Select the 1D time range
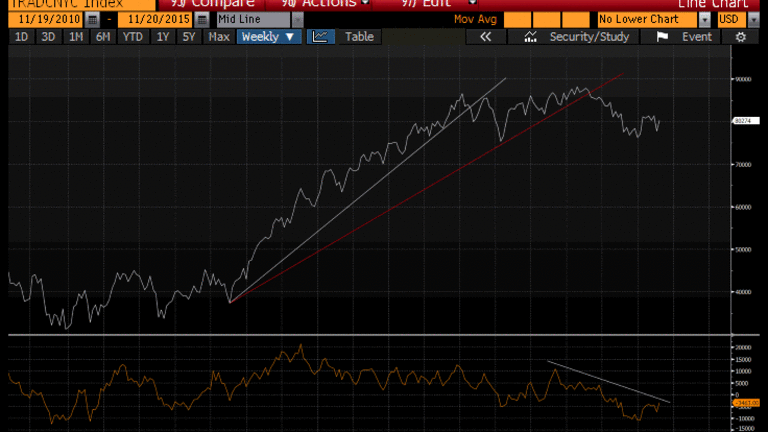The image size is (768, 432). pyautogui.click(x=22, y=37)
